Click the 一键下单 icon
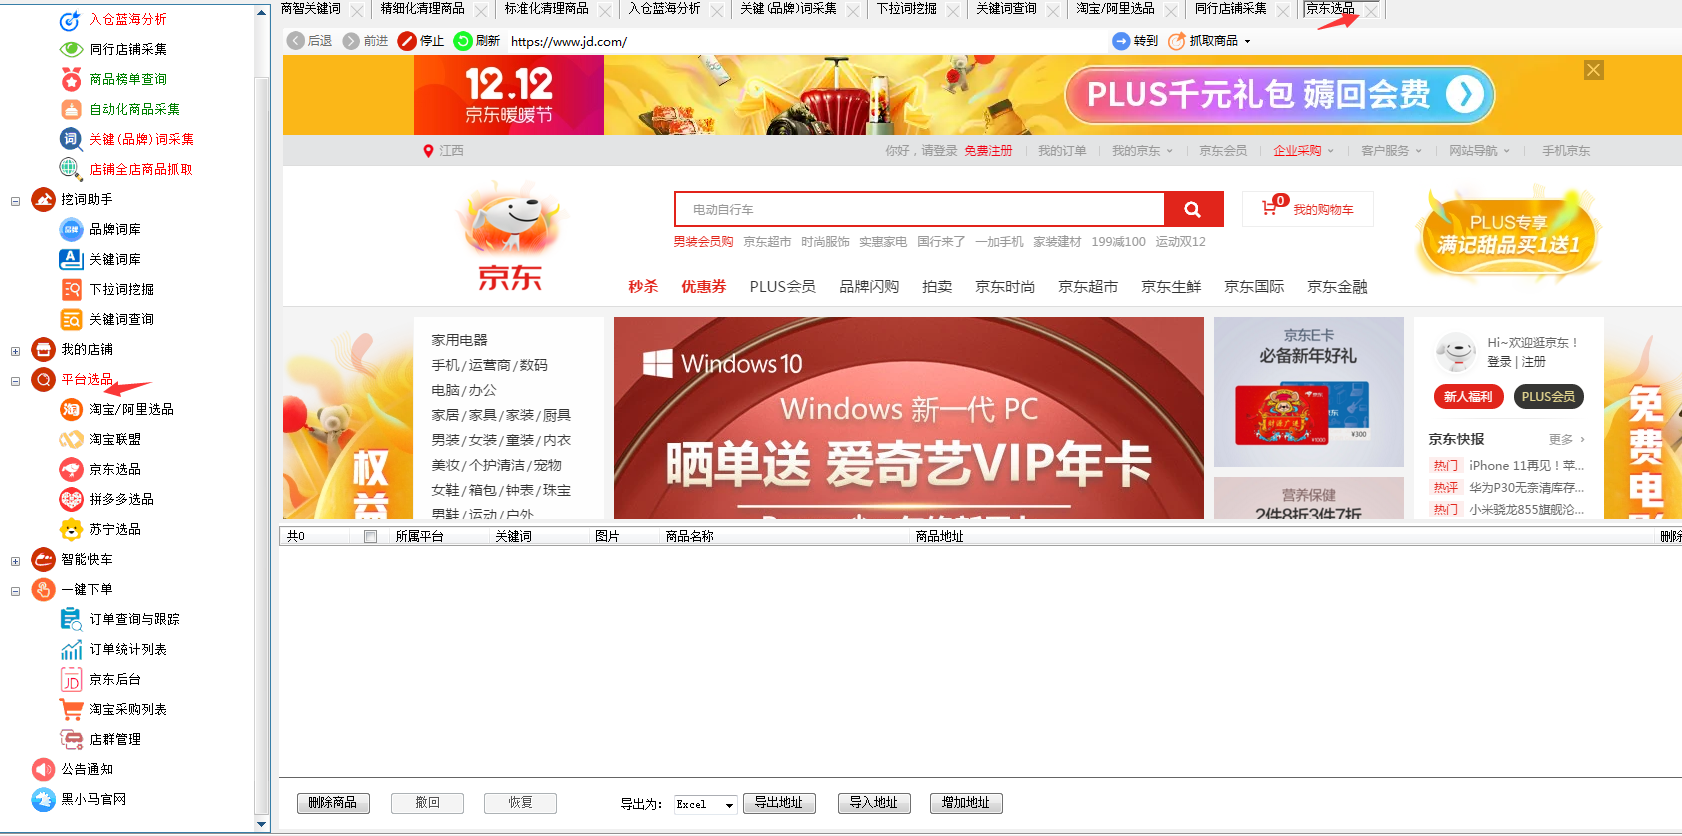The height and width of the screenshot is (836, 1682). pos(43,589)
